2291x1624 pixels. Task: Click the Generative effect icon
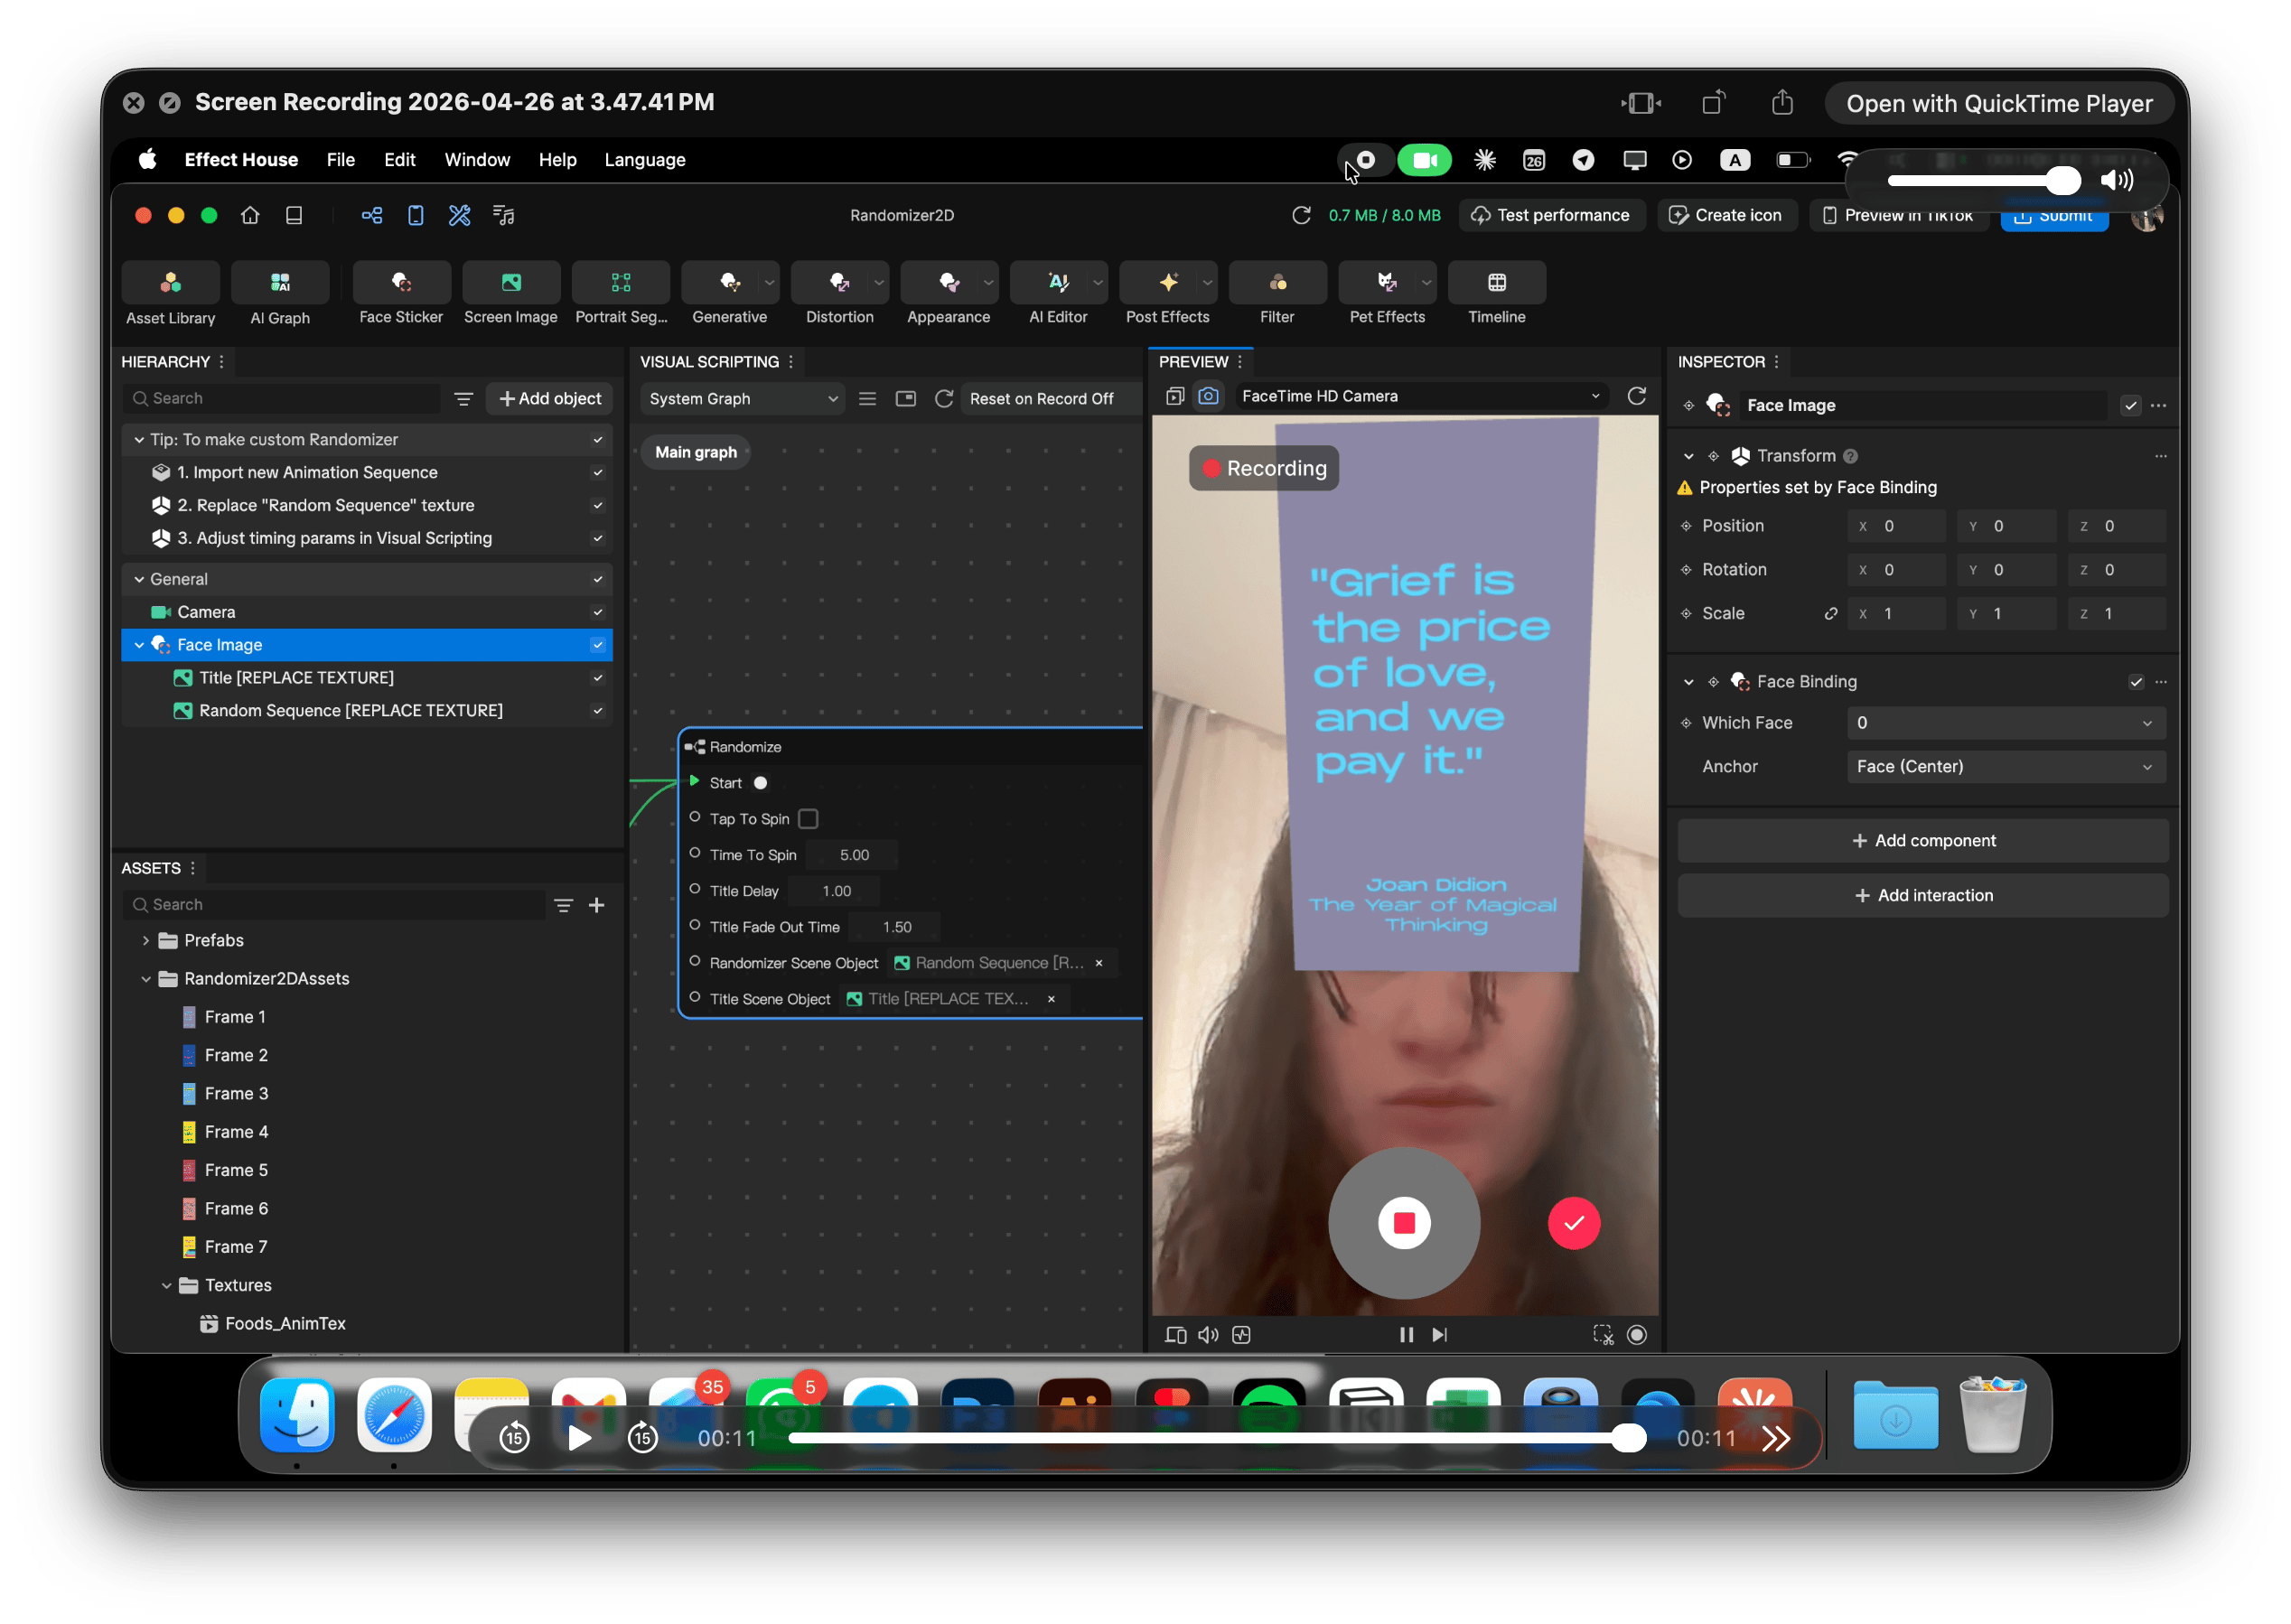pyautogui.click(x=730, y=283)
